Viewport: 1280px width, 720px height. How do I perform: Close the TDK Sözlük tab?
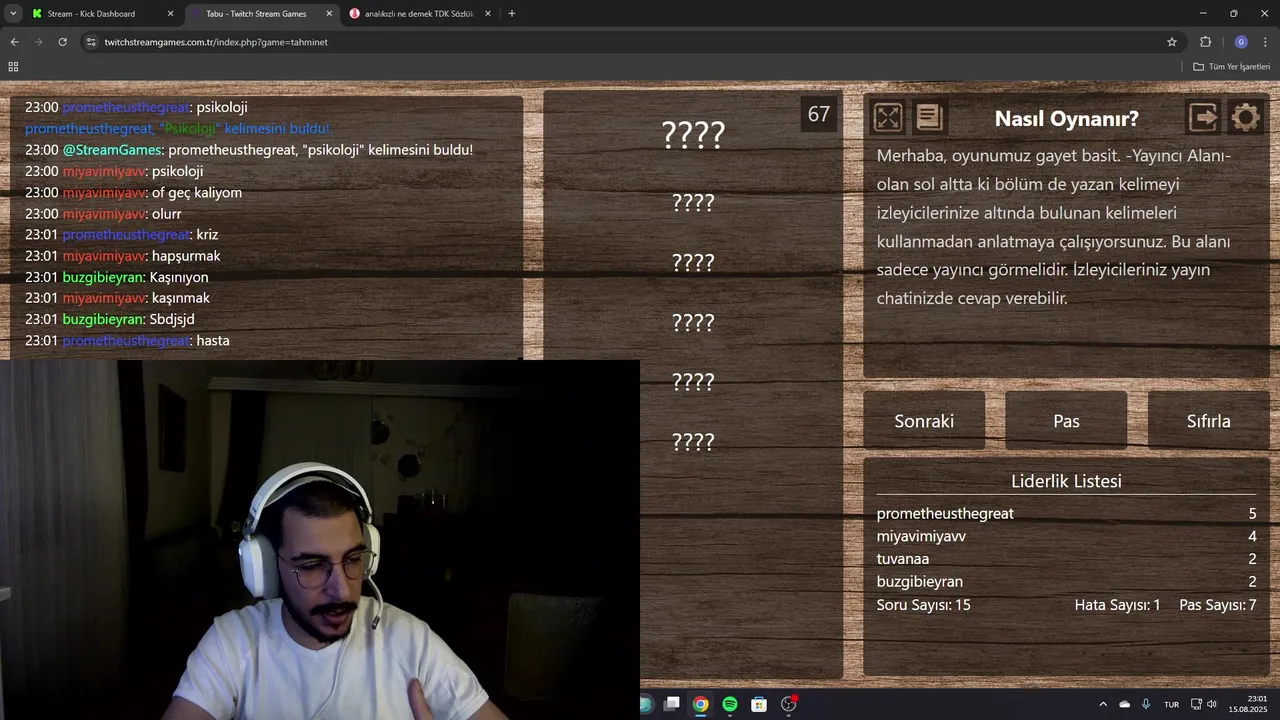click(488, 14)
